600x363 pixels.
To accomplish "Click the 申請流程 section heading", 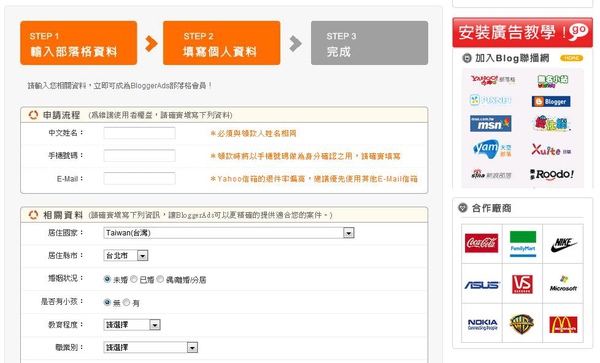I will click(x=61, y=115).
